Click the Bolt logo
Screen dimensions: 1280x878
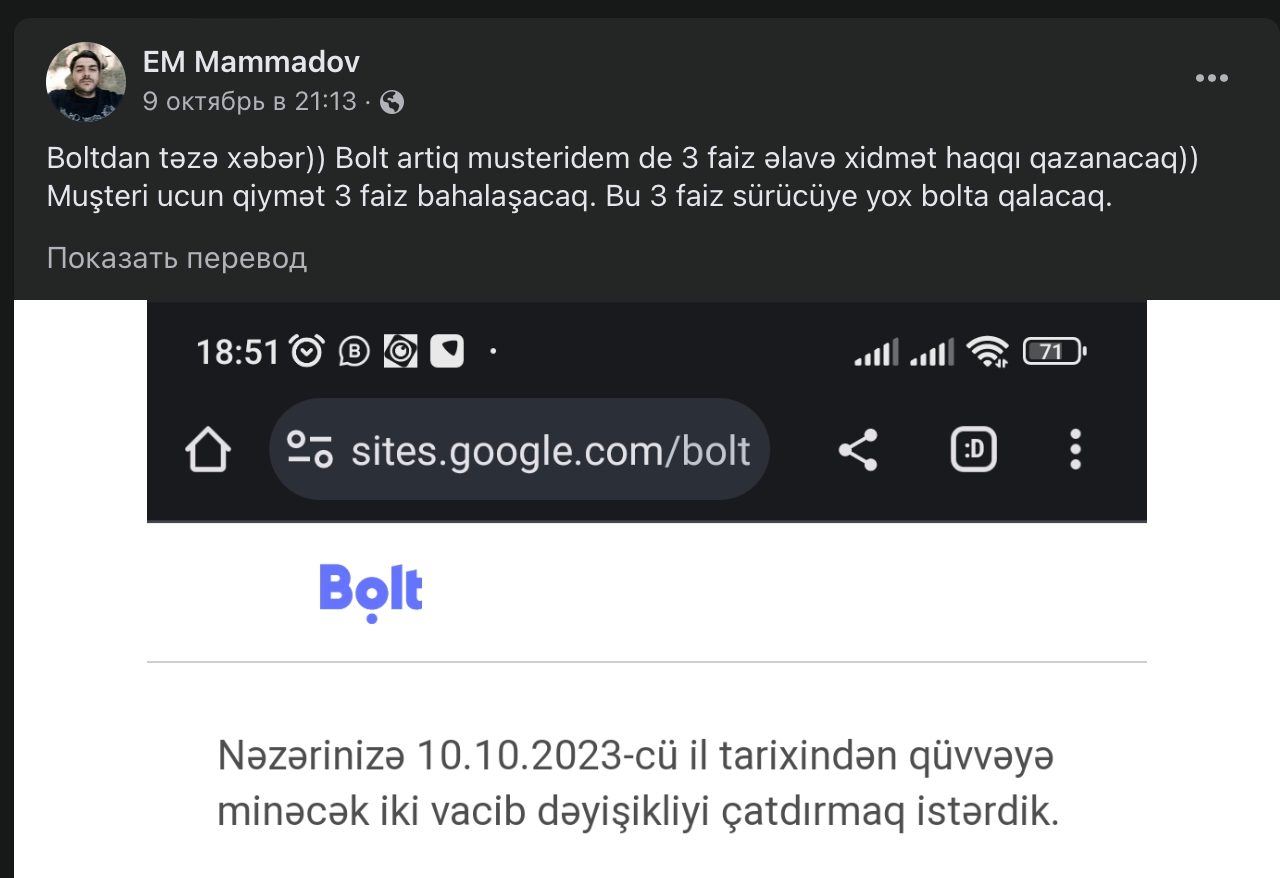(371, 590)
